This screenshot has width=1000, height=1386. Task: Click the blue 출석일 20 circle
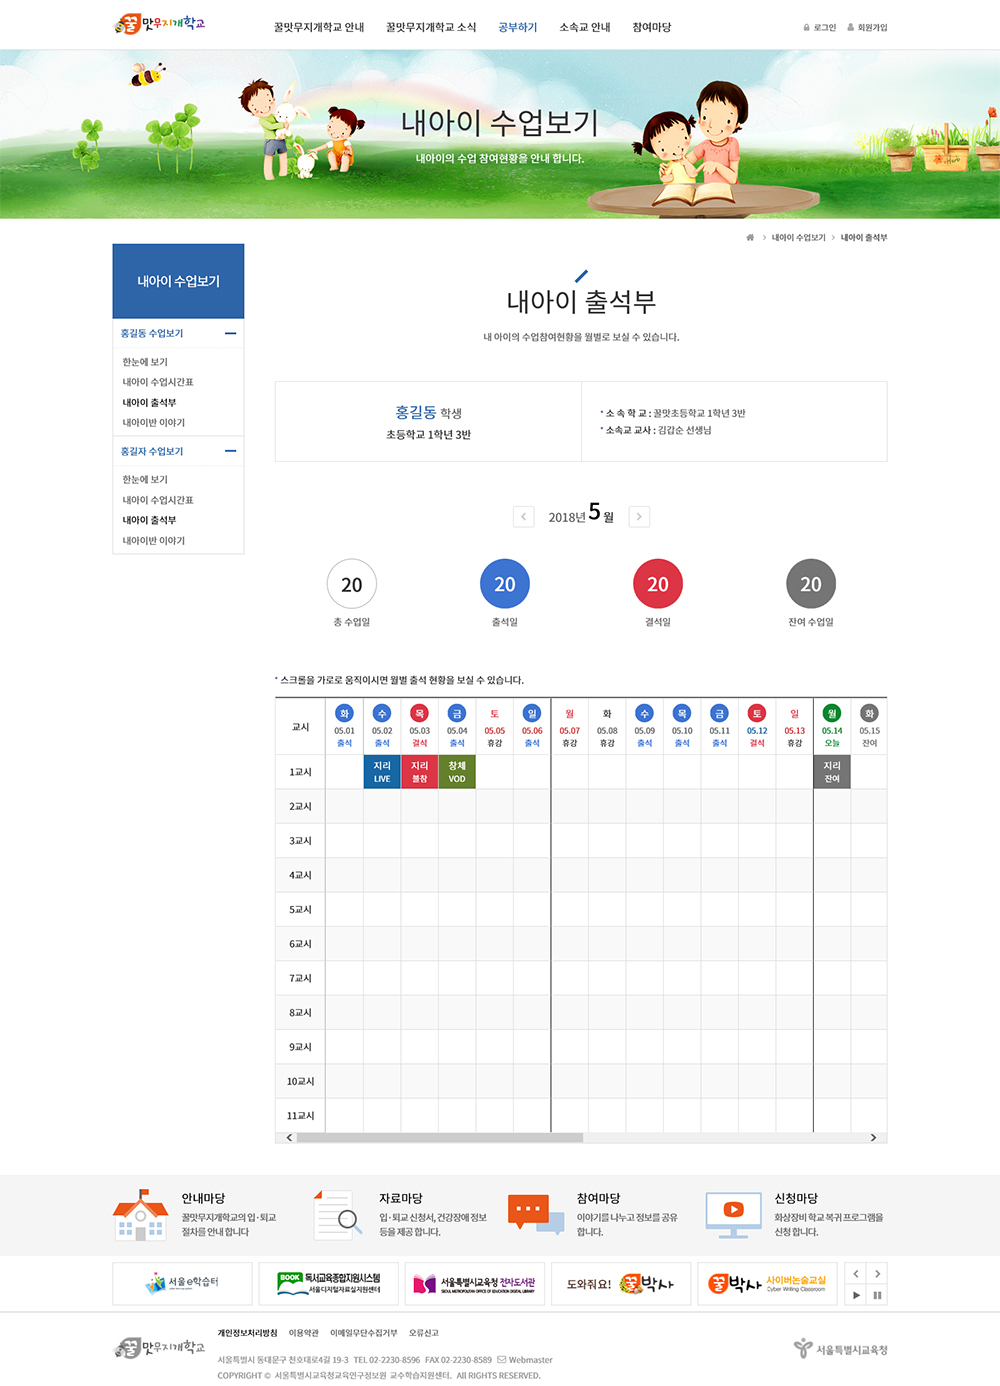point(505,584)
